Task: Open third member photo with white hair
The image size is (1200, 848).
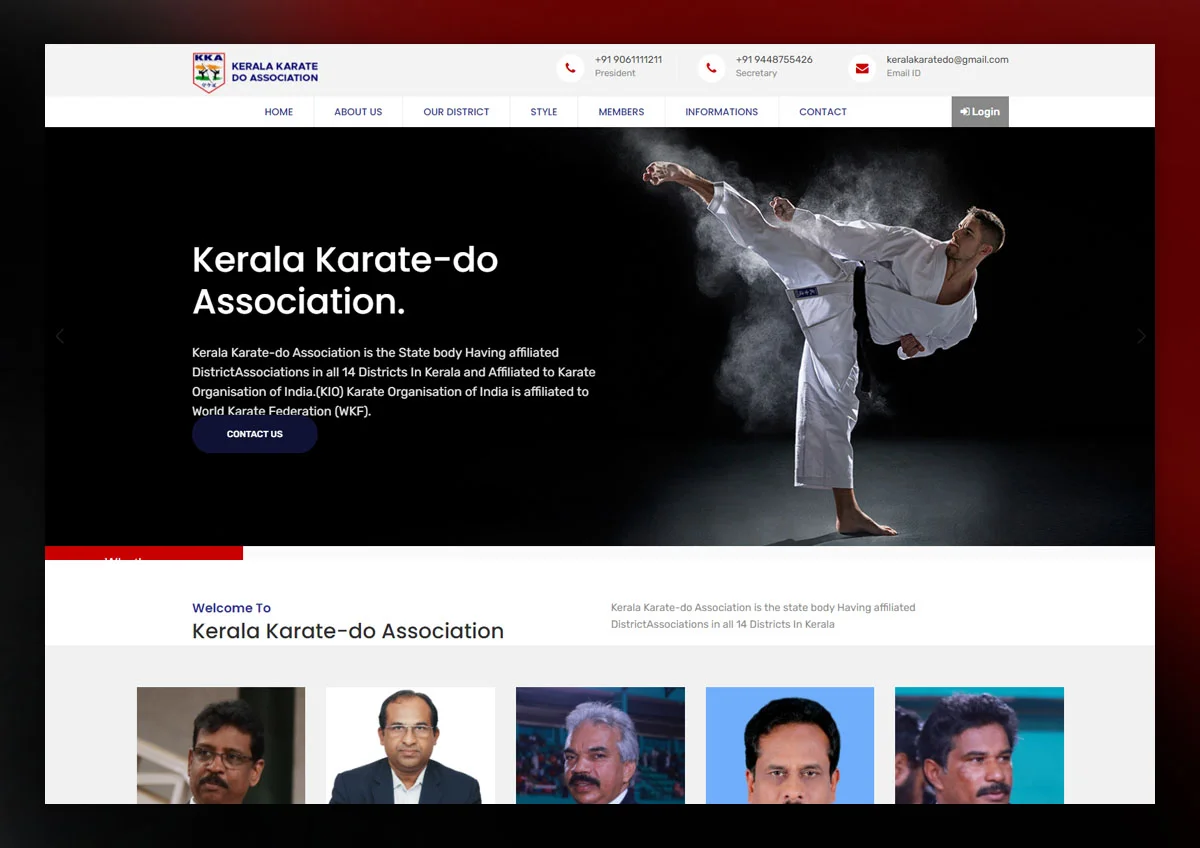Action: coord(600,745)
